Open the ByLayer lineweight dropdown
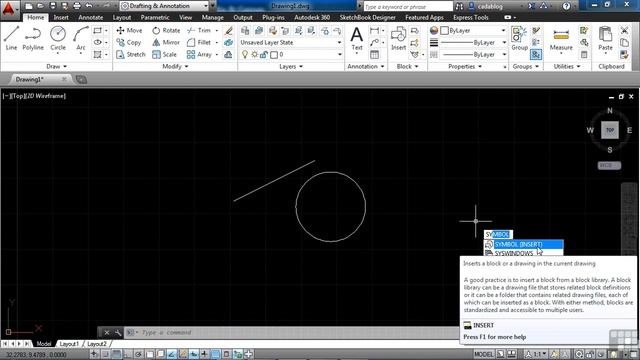The height and width of the screenshot is (360, 640). tap(473, 42)
